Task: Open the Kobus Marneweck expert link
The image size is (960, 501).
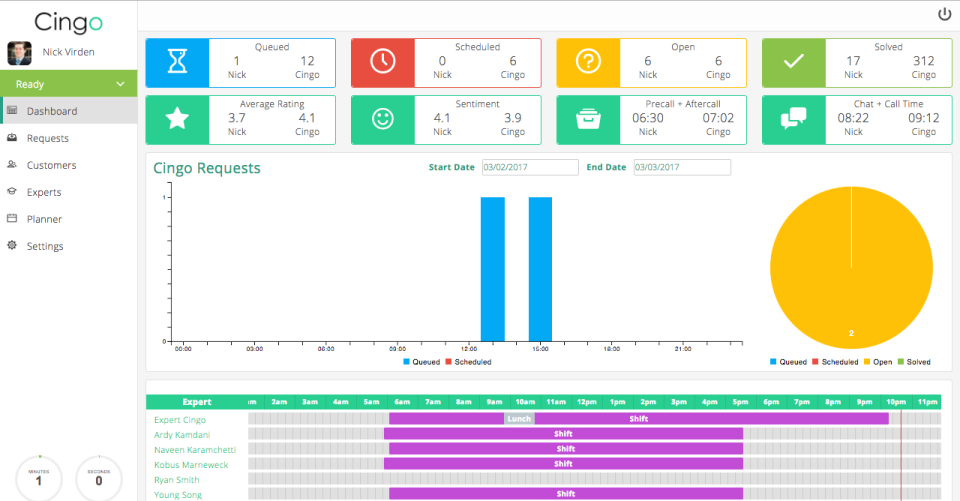Action: (191, 465)
